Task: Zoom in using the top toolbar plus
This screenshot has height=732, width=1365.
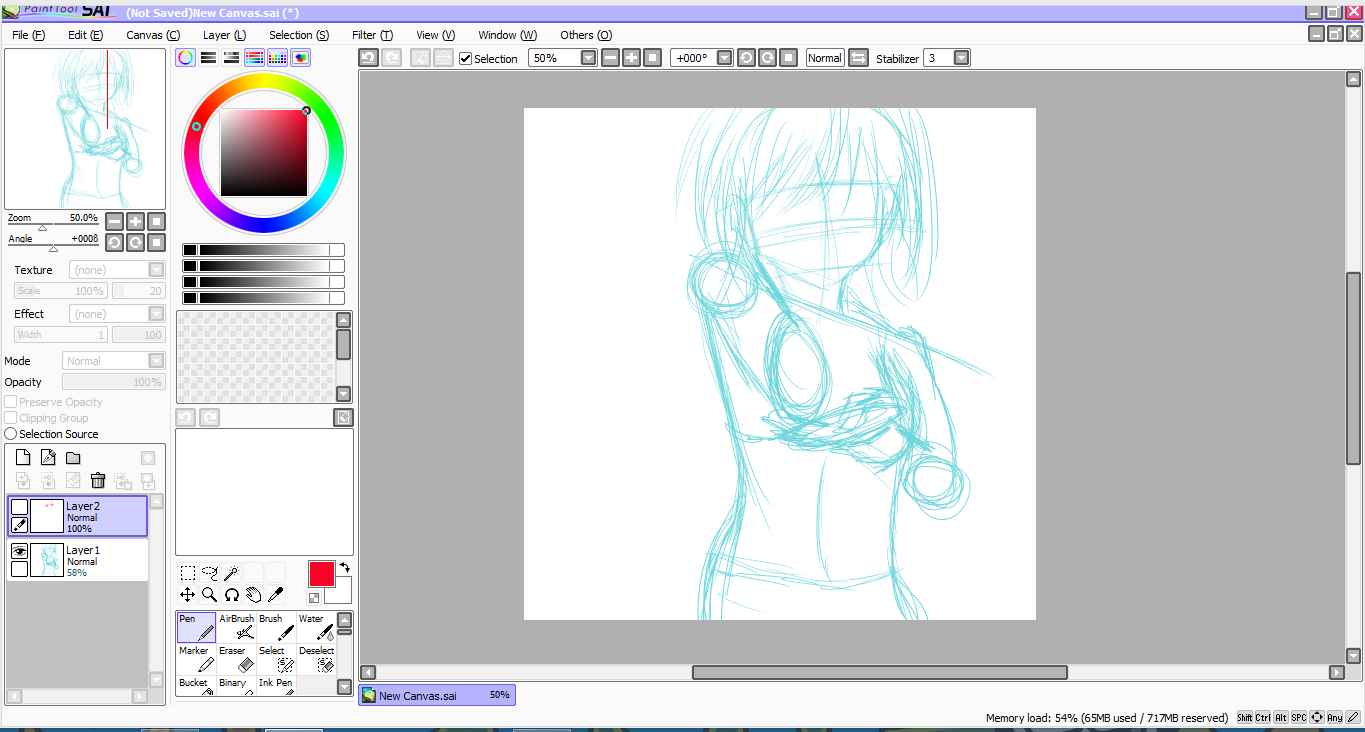Action: 632,58
